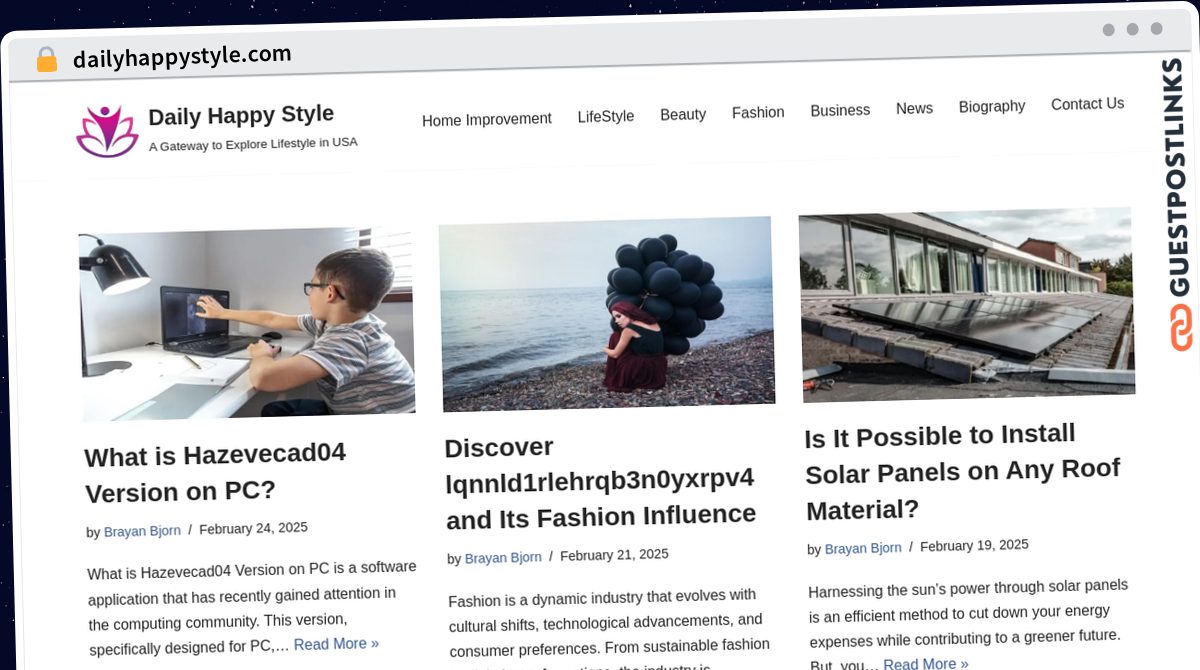Click the Daily Happy Style lotus logo

pos(107,132)
